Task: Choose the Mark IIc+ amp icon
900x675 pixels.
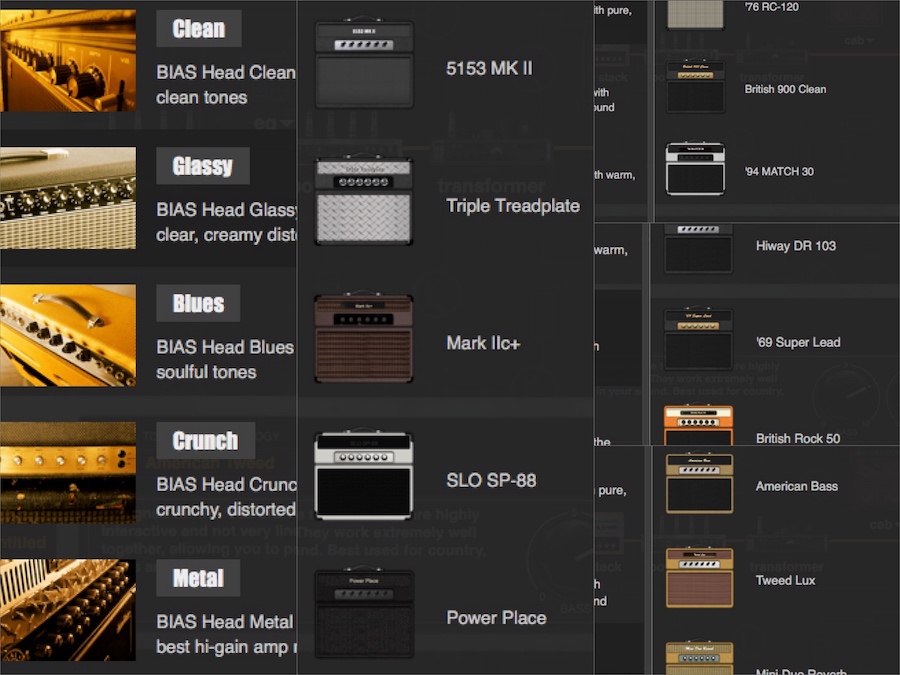Action: pos(364,338)
